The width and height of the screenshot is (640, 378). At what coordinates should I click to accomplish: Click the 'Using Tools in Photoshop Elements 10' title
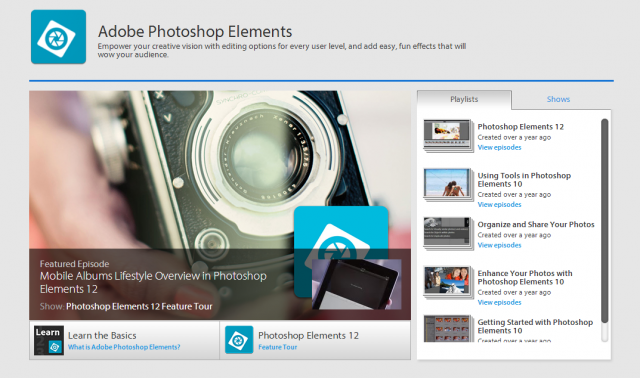(524, 180)
